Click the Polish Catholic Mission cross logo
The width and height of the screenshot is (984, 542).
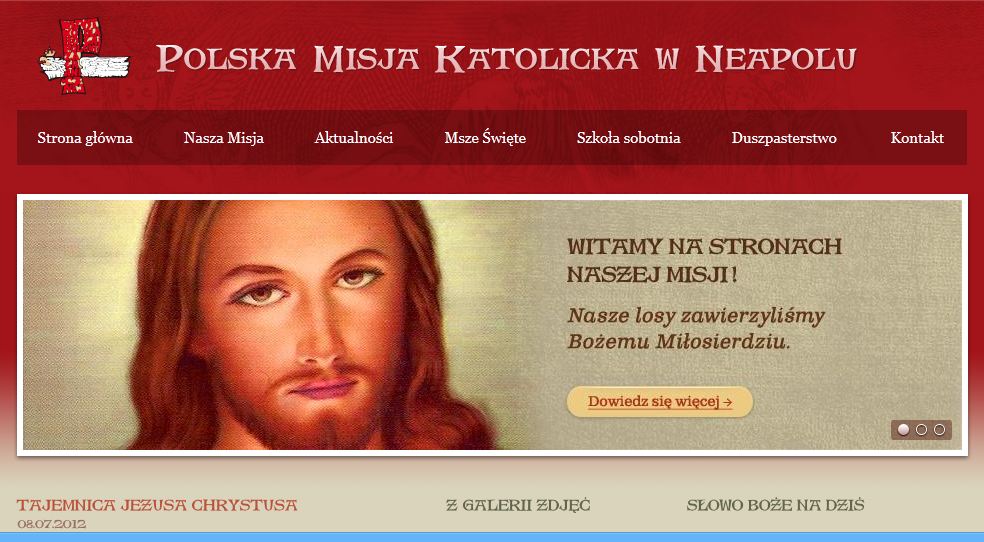coord(84,56)
